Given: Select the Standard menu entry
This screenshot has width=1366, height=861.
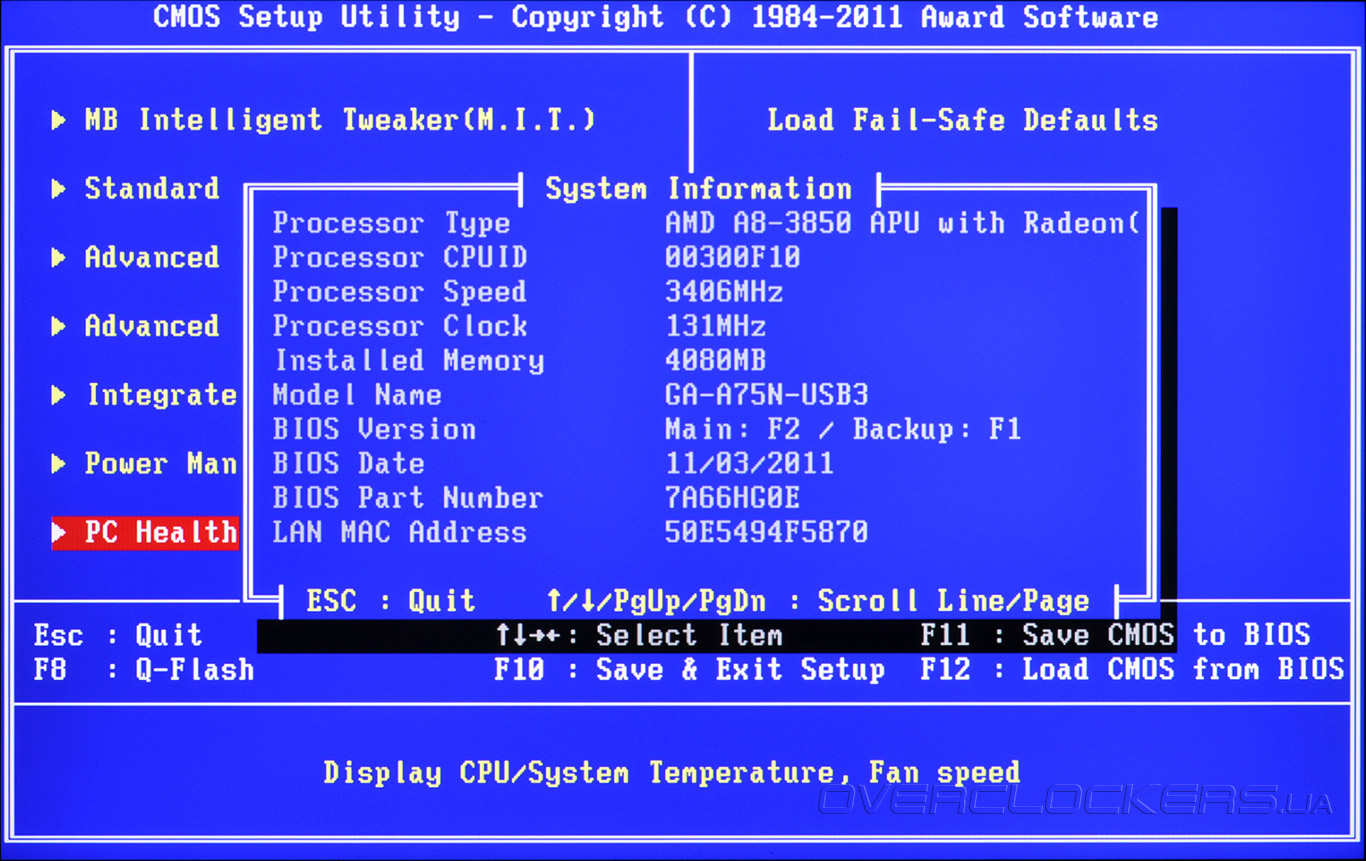Looking at the screenshot, I should (152, 188).
